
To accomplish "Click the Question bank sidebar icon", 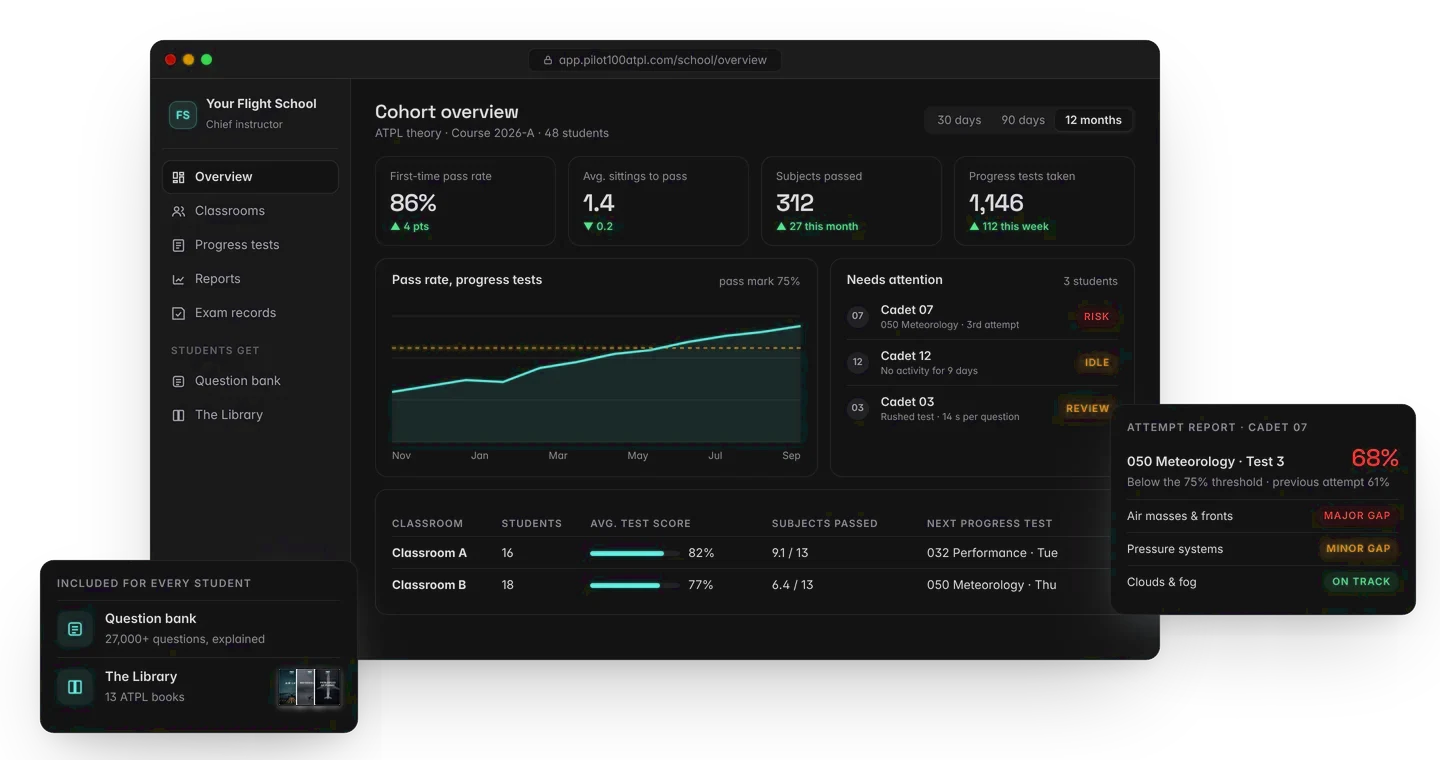I will (178, 381).
